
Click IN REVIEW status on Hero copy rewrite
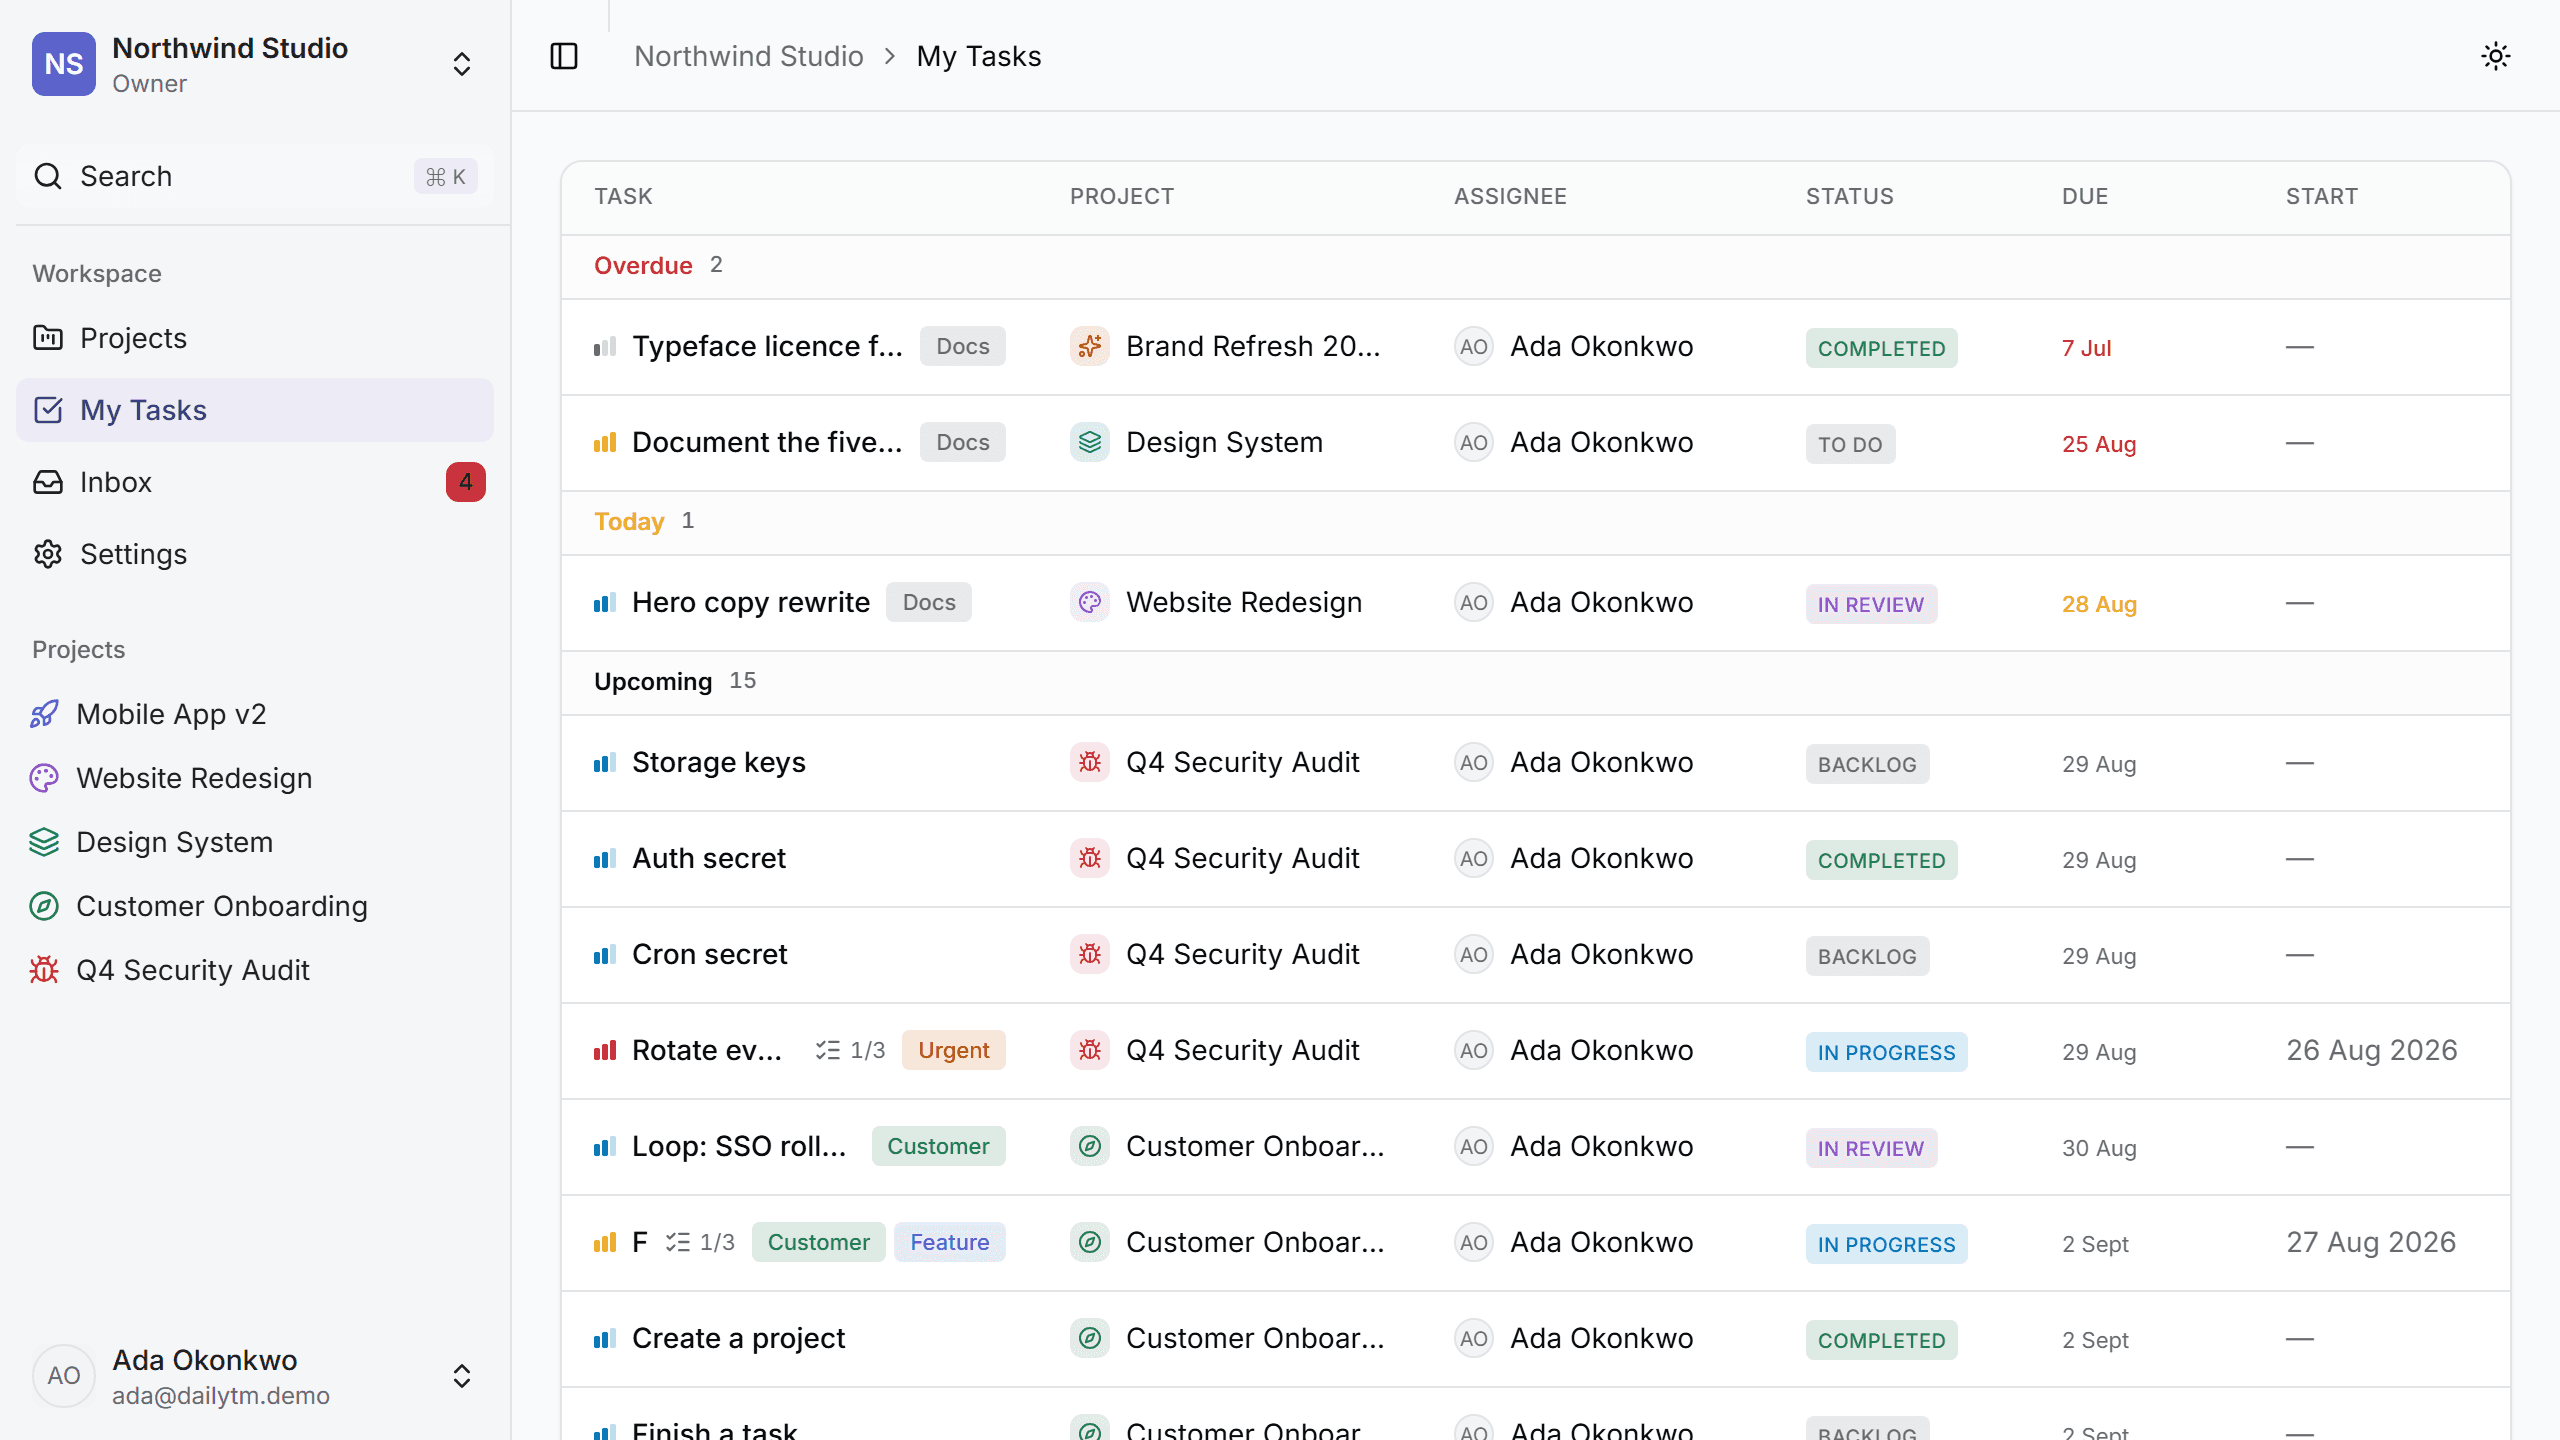1871,604
